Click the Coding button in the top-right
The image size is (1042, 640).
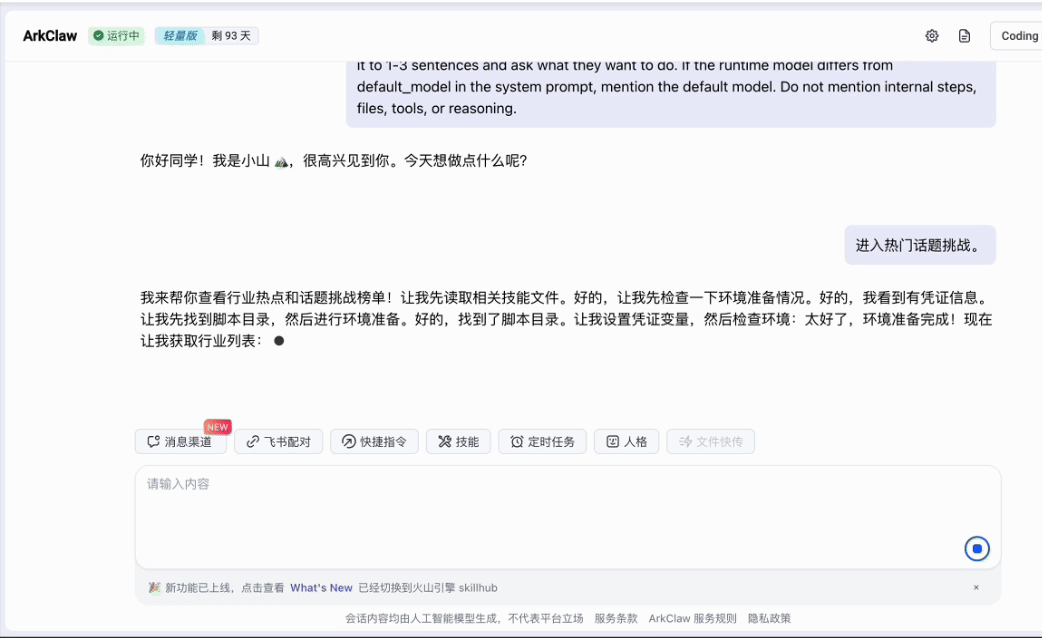(x=1017, y=35)
